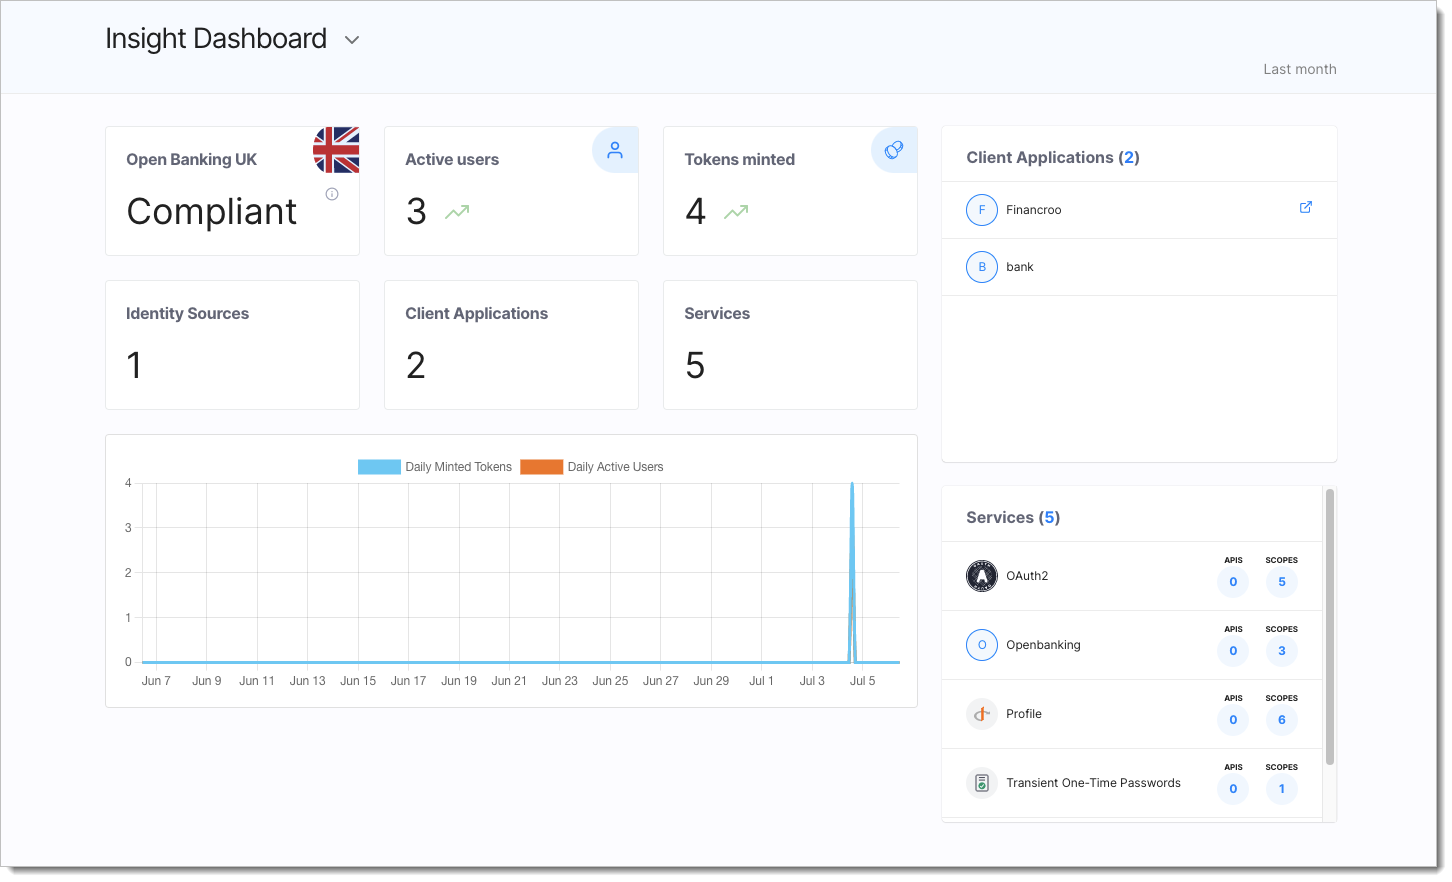Click Transient One-Time Passwords scopes count
Image resolution: width=1452 pixels, height=882 pixels.
pyautogui.click(x=1282, y=789)
